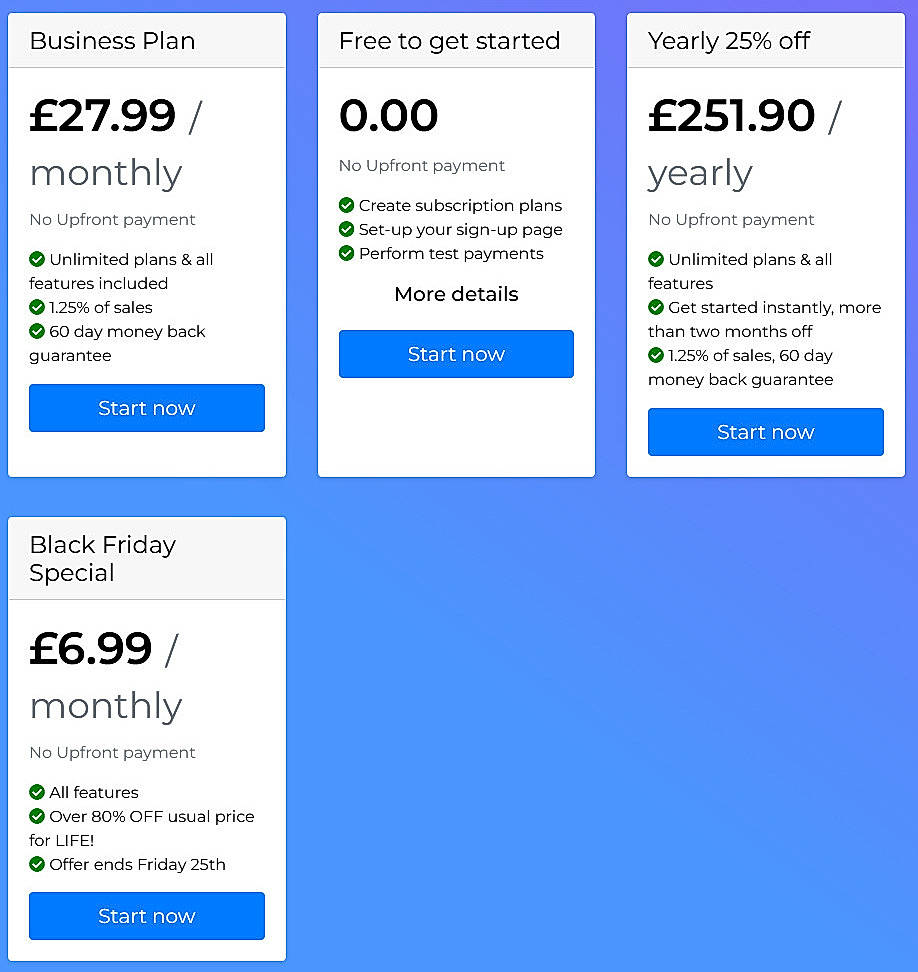Click the £251.90 yearly price text
Image resolution: width=918 pixels, height=972 pixels.
coord(731,115)
